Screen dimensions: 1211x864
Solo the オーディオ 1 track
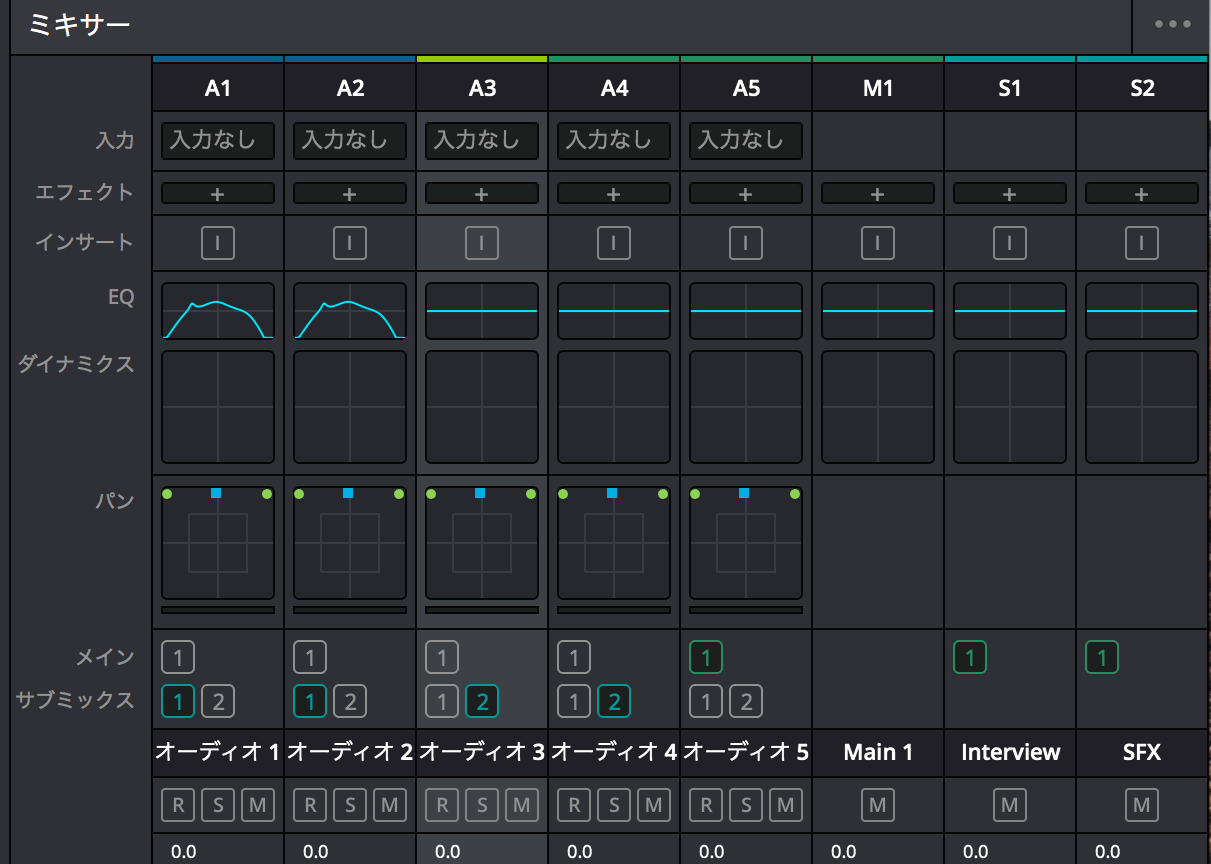pyautogui.click(x=217, y=804)
